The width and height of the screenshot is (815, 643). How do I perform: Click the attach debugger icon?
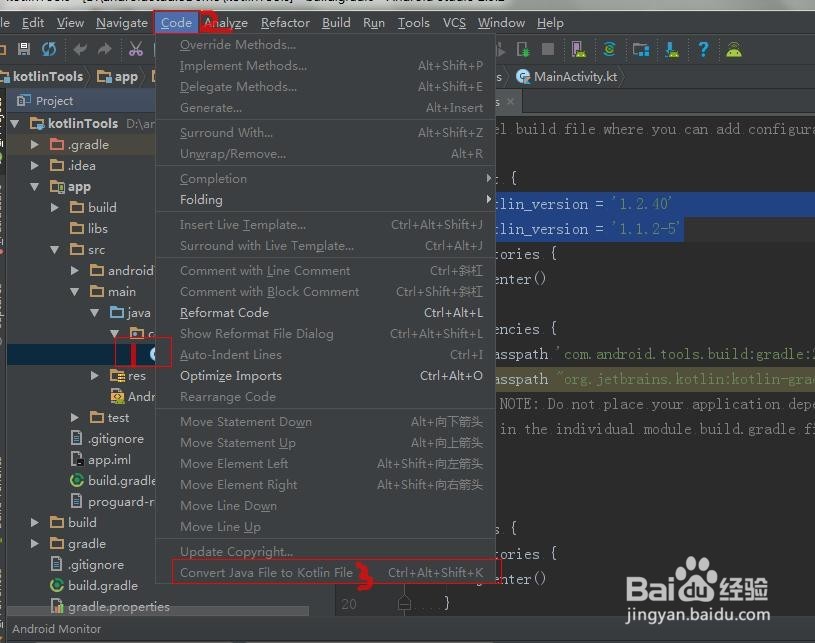(x=523, y=50)
